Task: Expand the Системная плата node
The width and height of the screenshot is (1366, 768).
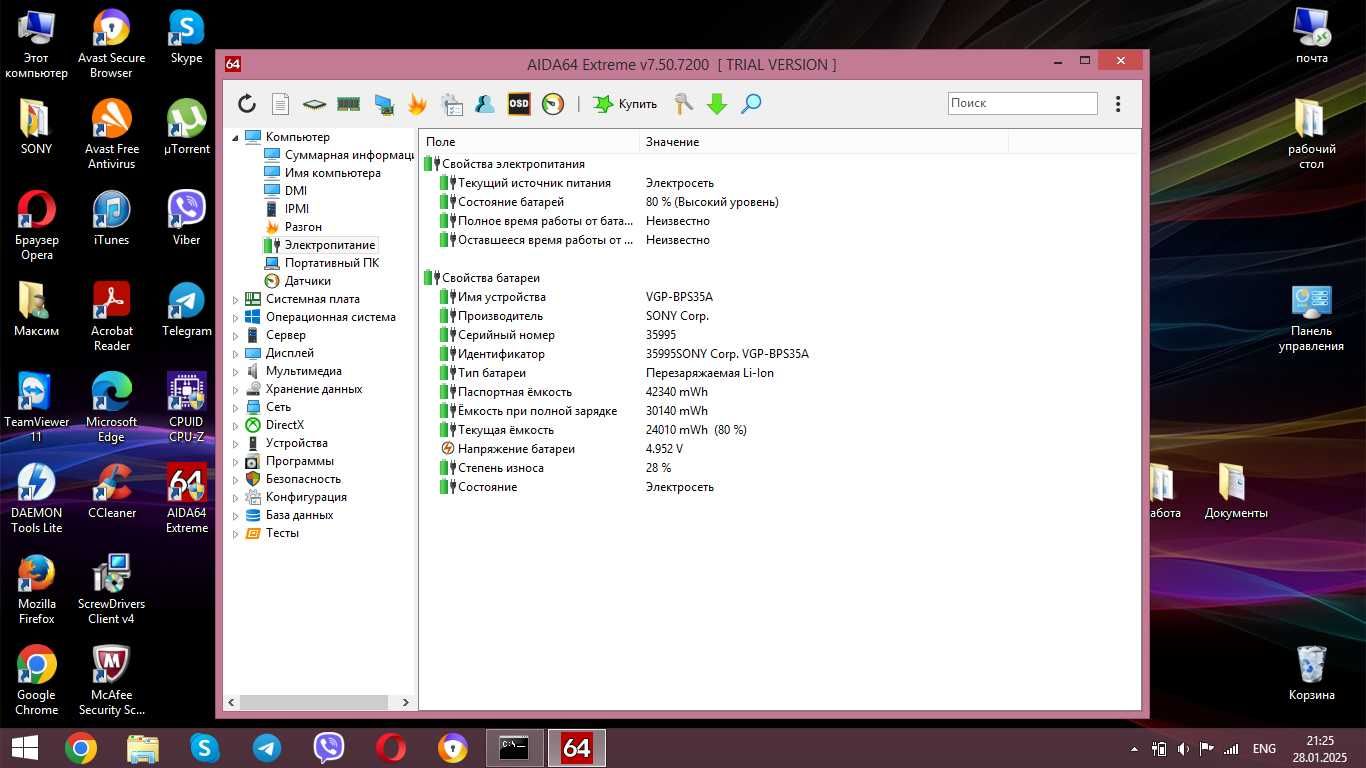Action: click(236, 299)
